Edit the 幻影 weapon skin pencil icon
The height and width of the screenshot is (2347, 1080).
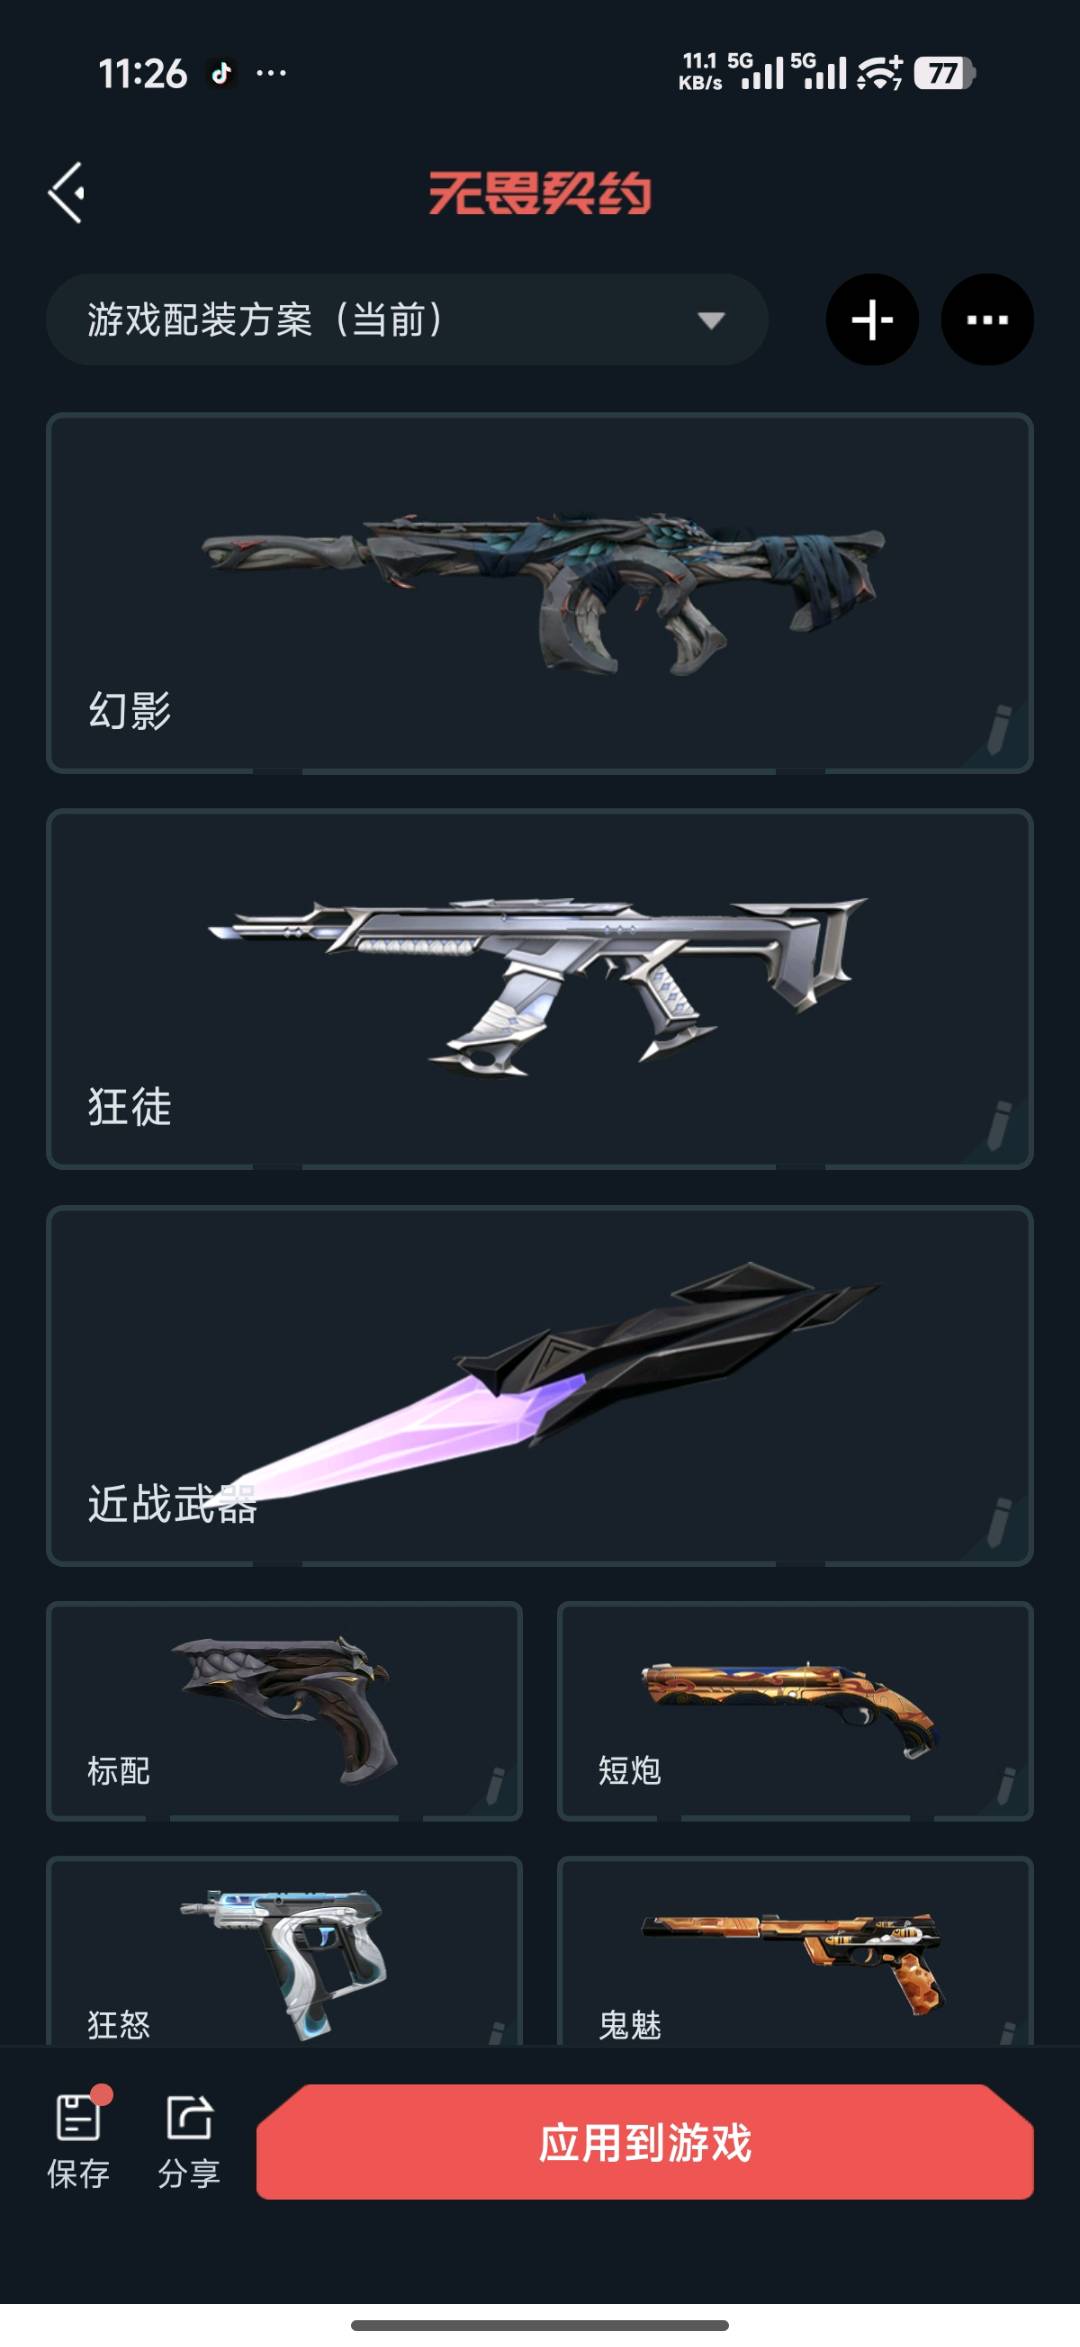pyautogui.click(x=998, y=728)
